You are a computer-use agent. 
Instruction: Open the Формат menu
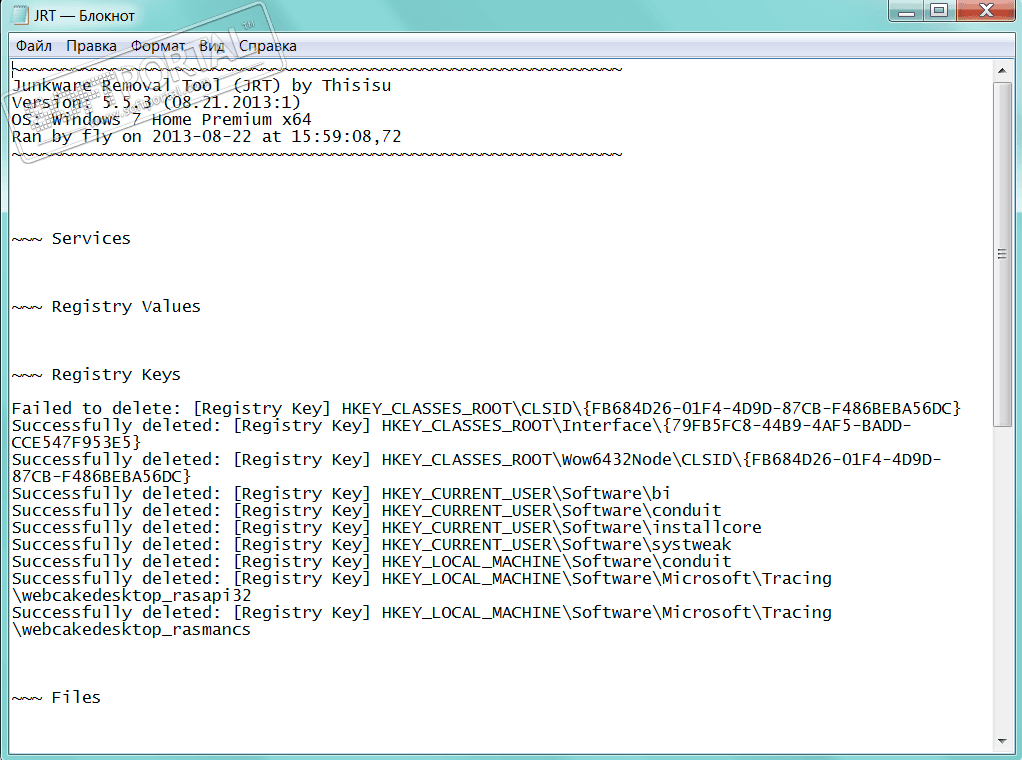158,46
